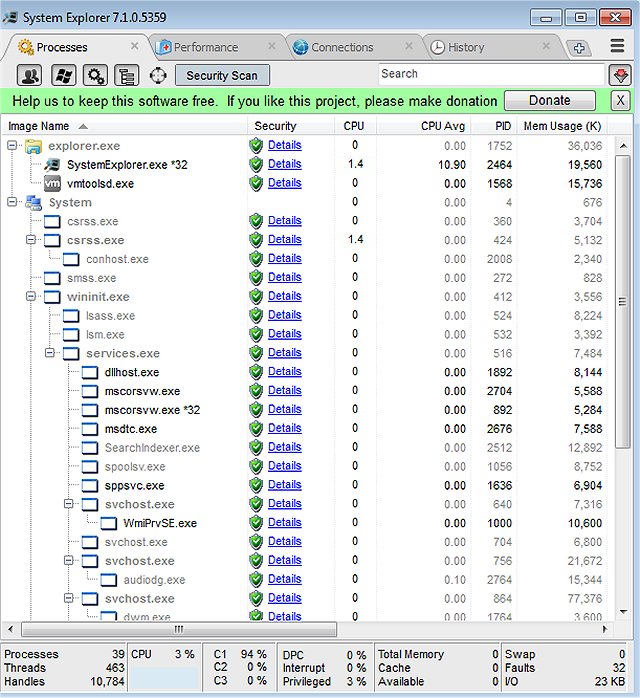Click security shield for lsass.exe
Viewport: 640px width, 698px height.
[x=256, y=315]
